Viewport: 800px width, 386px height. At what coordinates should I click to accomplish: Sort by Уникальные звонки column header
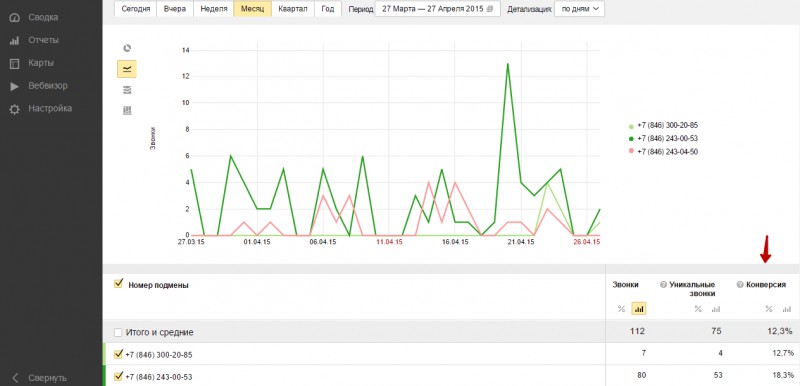(x=693, y=289)
